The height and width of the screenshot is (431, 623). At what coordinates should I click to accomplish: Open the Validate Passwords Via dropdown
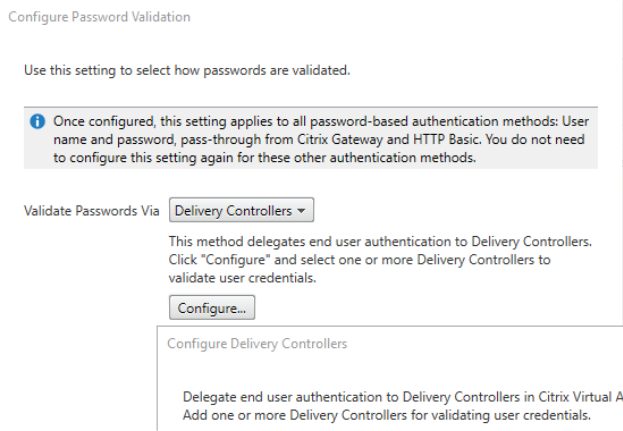tap(242, 211)
